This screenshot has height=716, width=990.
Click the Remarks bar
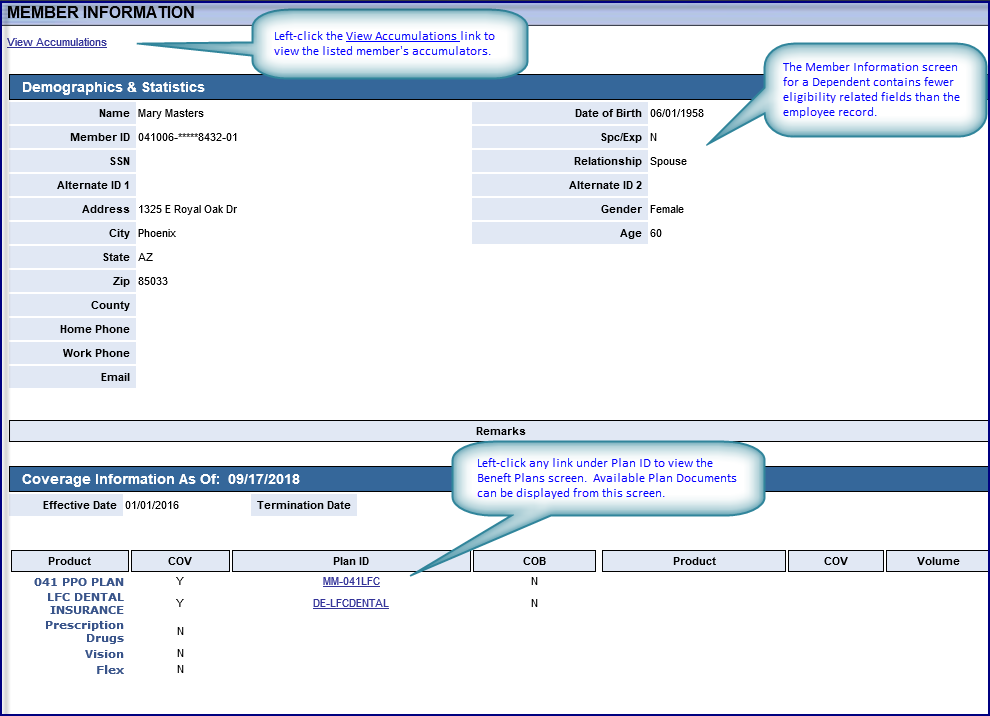pyautogui.click(x=500, y=431)
